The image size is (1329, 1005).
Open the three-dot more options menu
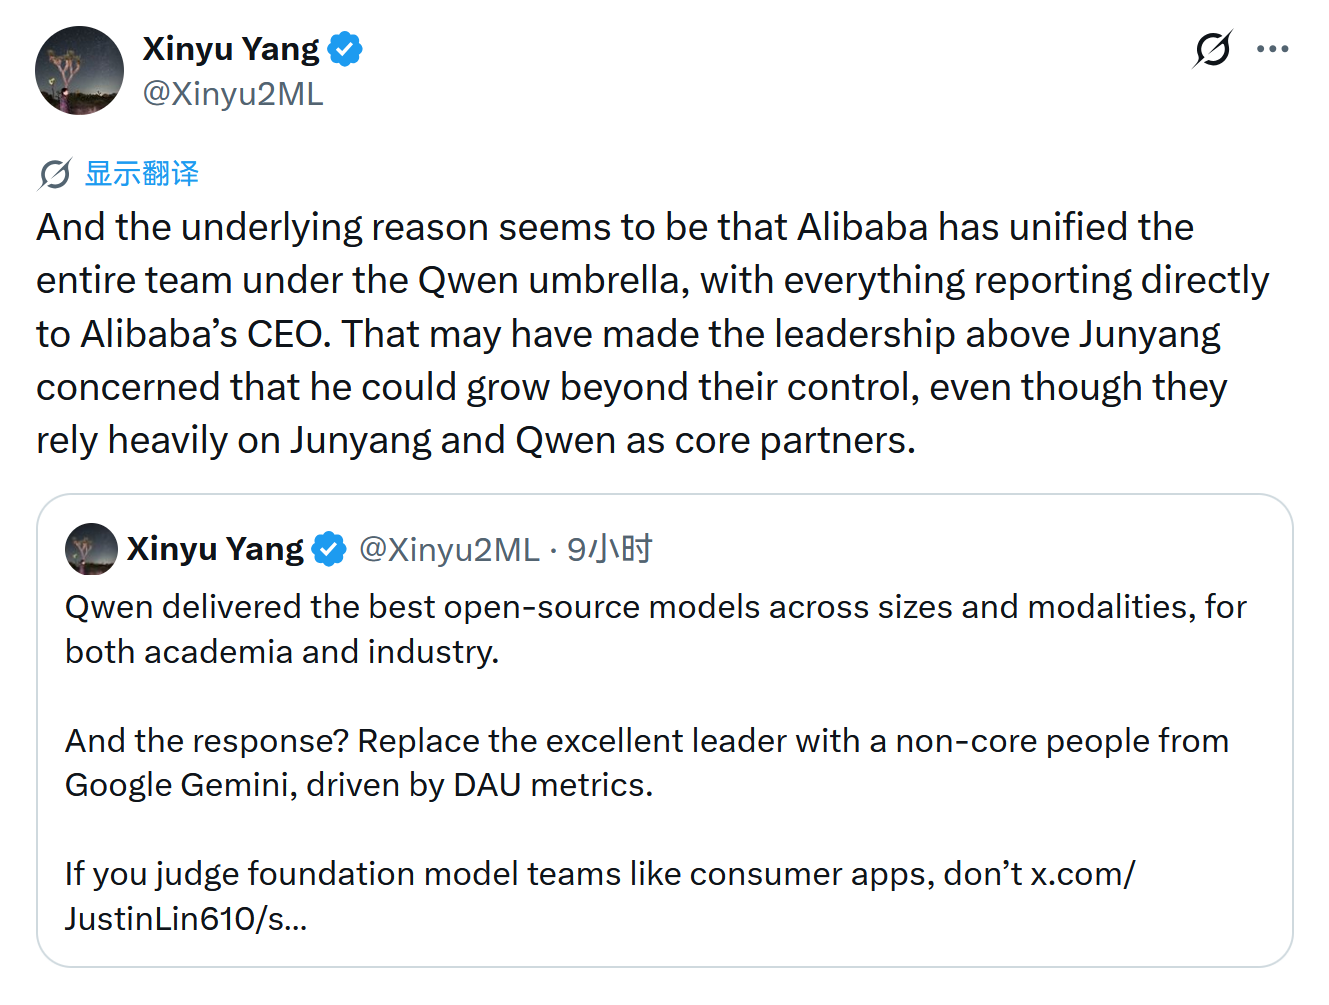tap(1272, 49)
